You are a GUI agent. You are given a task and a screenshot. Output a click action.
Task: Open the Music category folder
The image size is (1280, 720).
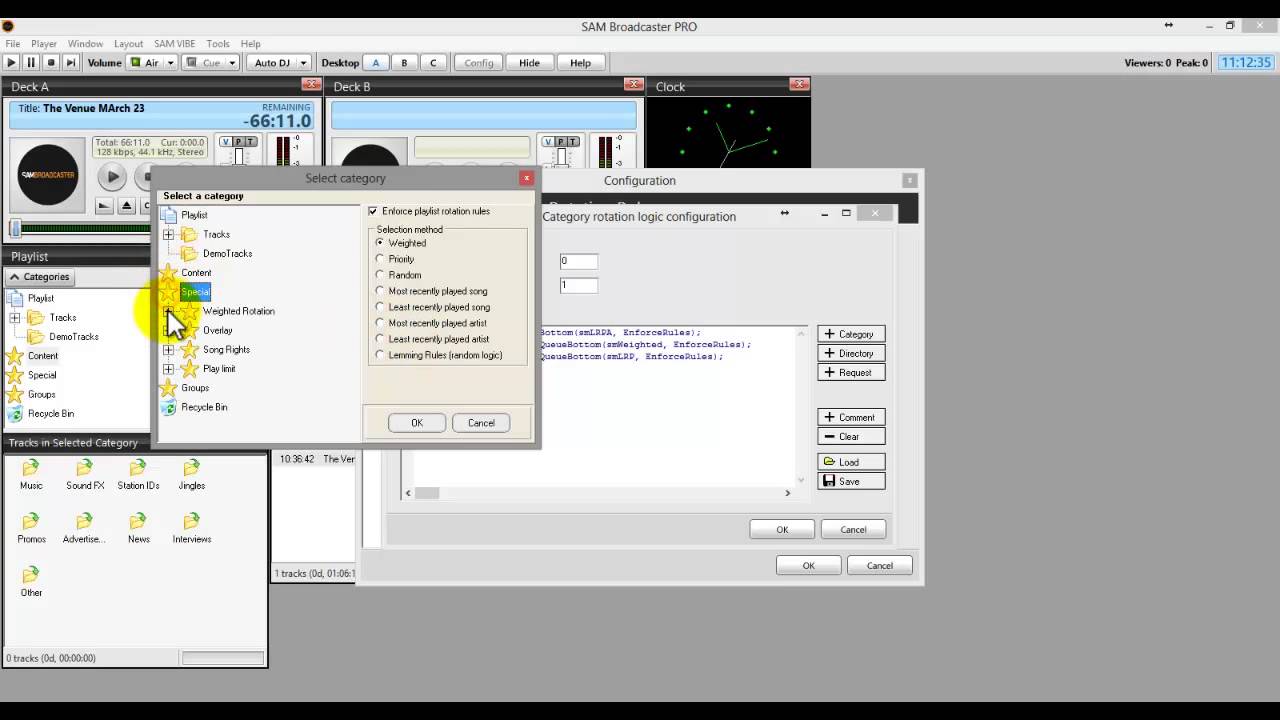31,475
